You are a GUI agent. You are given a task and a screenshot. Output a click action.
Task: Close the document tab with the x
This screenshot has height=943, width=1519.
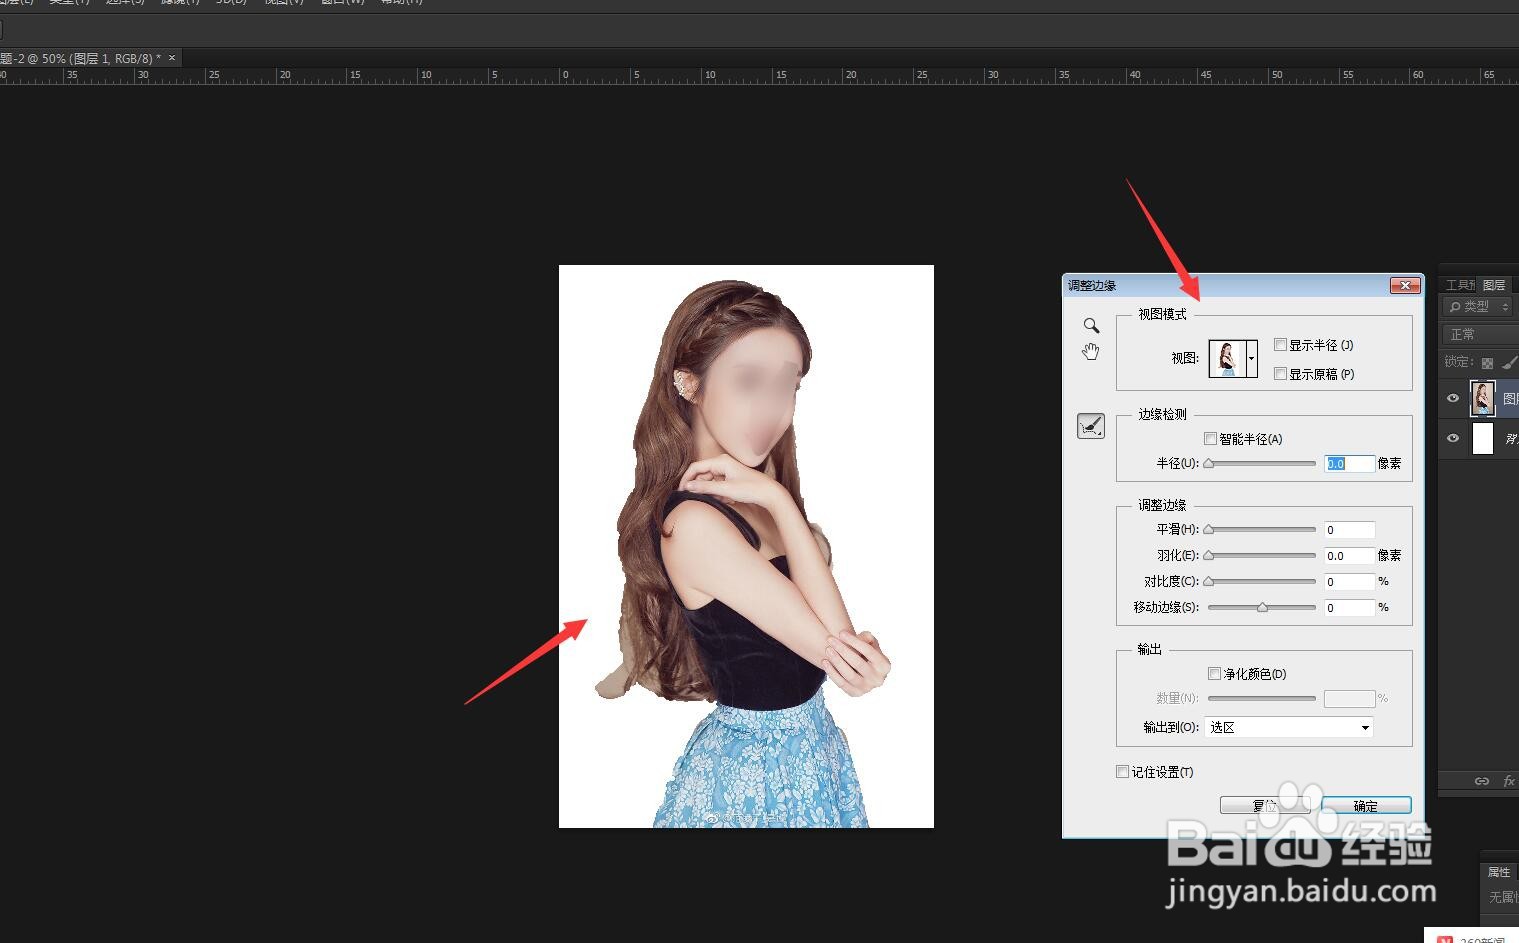click(172, 58)
